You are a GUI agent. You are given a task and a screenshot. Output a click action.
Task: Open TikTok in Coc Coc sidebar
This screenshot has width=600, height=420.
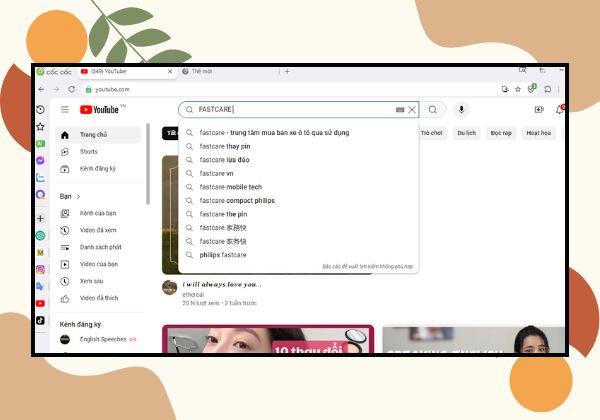tap(40, 320)
